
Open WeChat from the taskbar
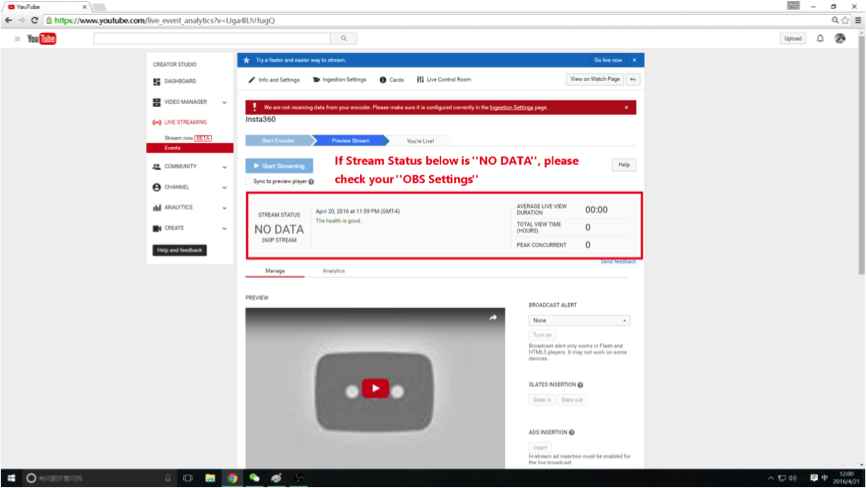[254, 478]
